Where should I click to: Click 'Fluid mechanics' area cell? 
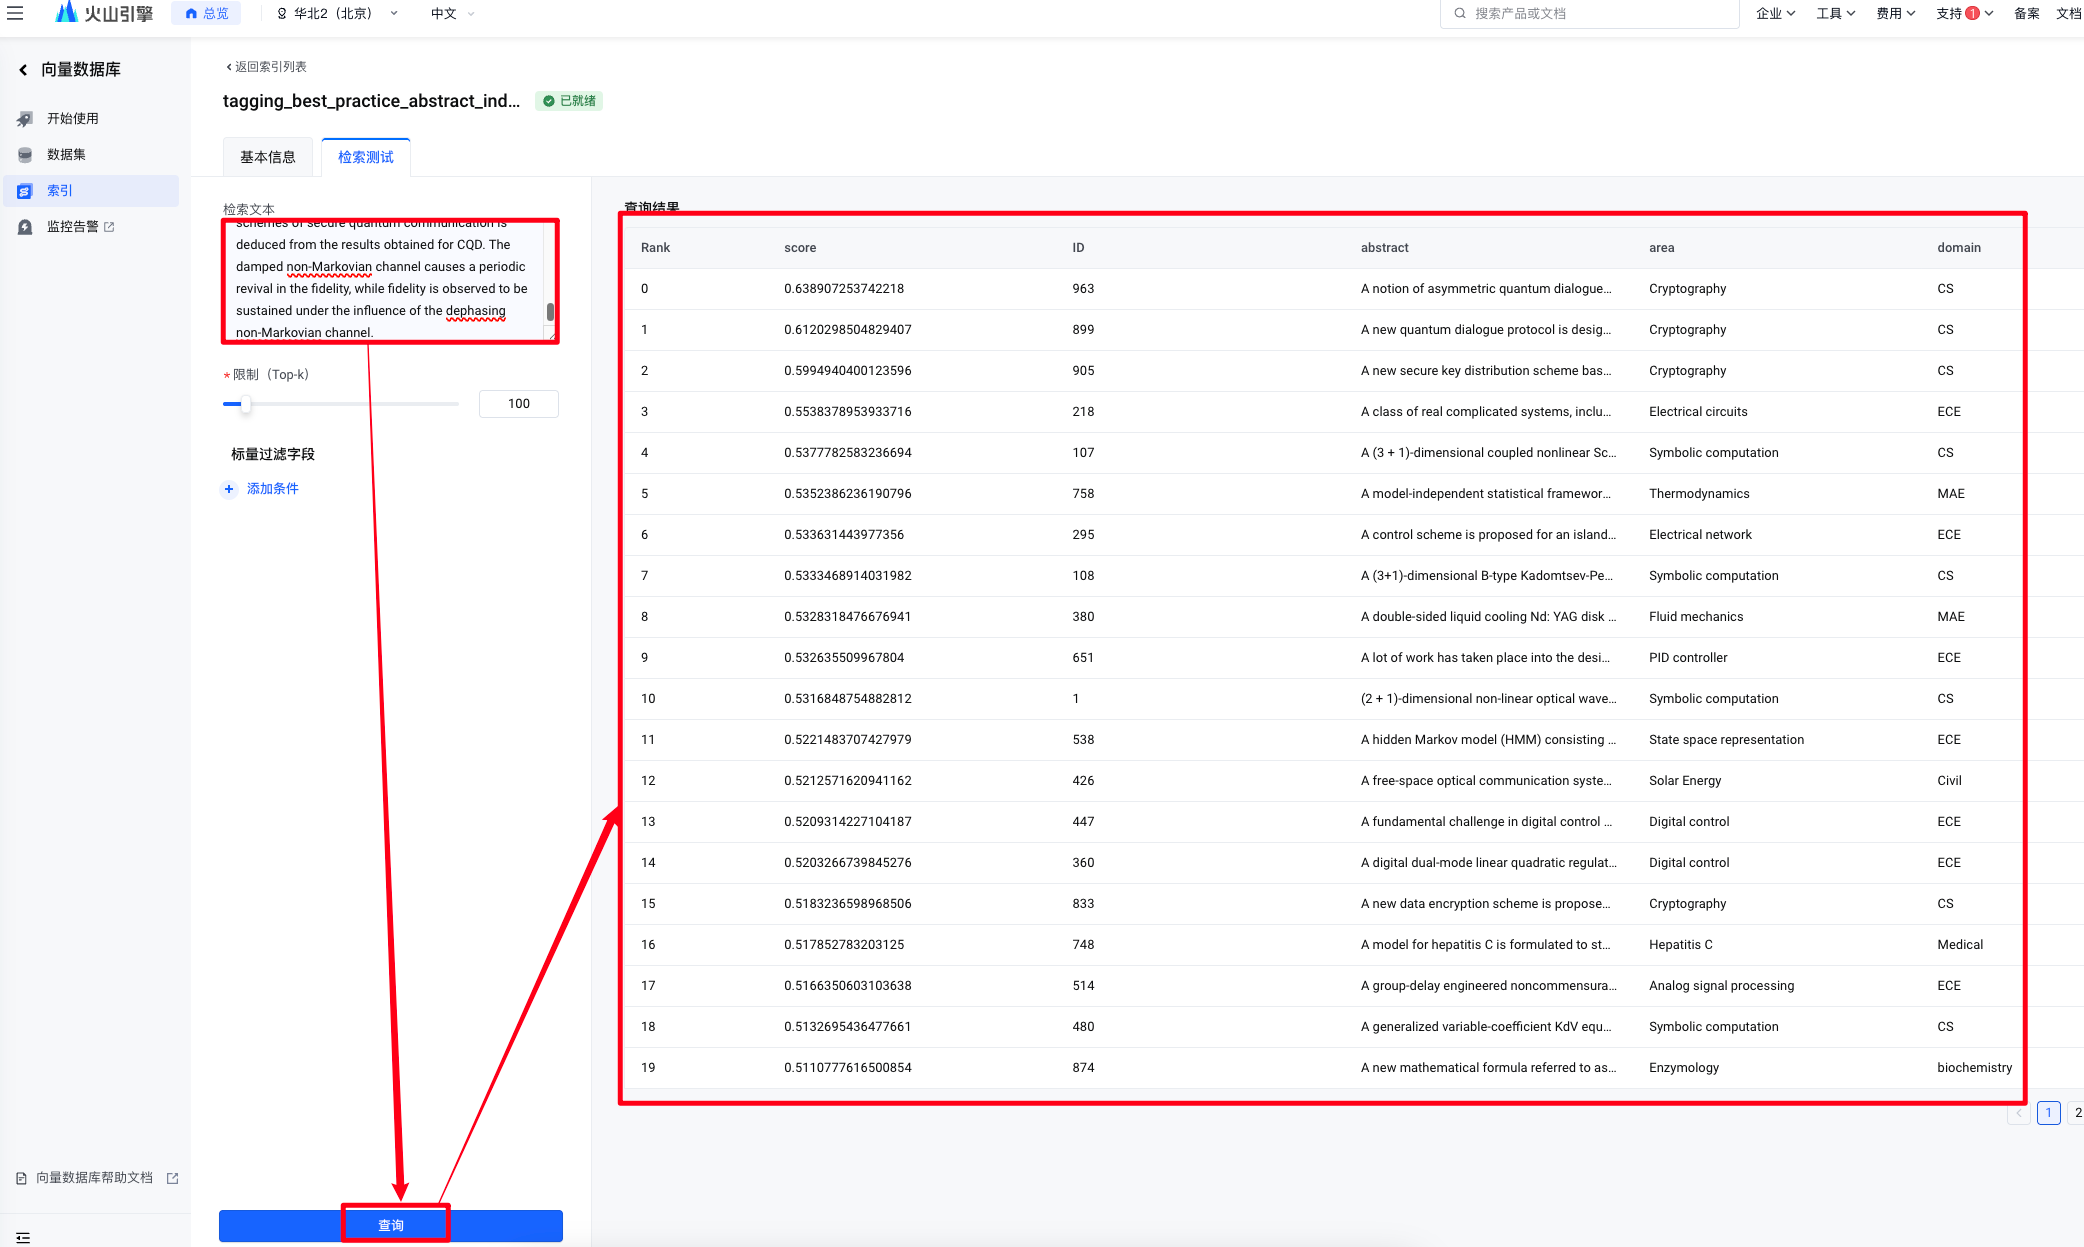tap(1696, 617)
